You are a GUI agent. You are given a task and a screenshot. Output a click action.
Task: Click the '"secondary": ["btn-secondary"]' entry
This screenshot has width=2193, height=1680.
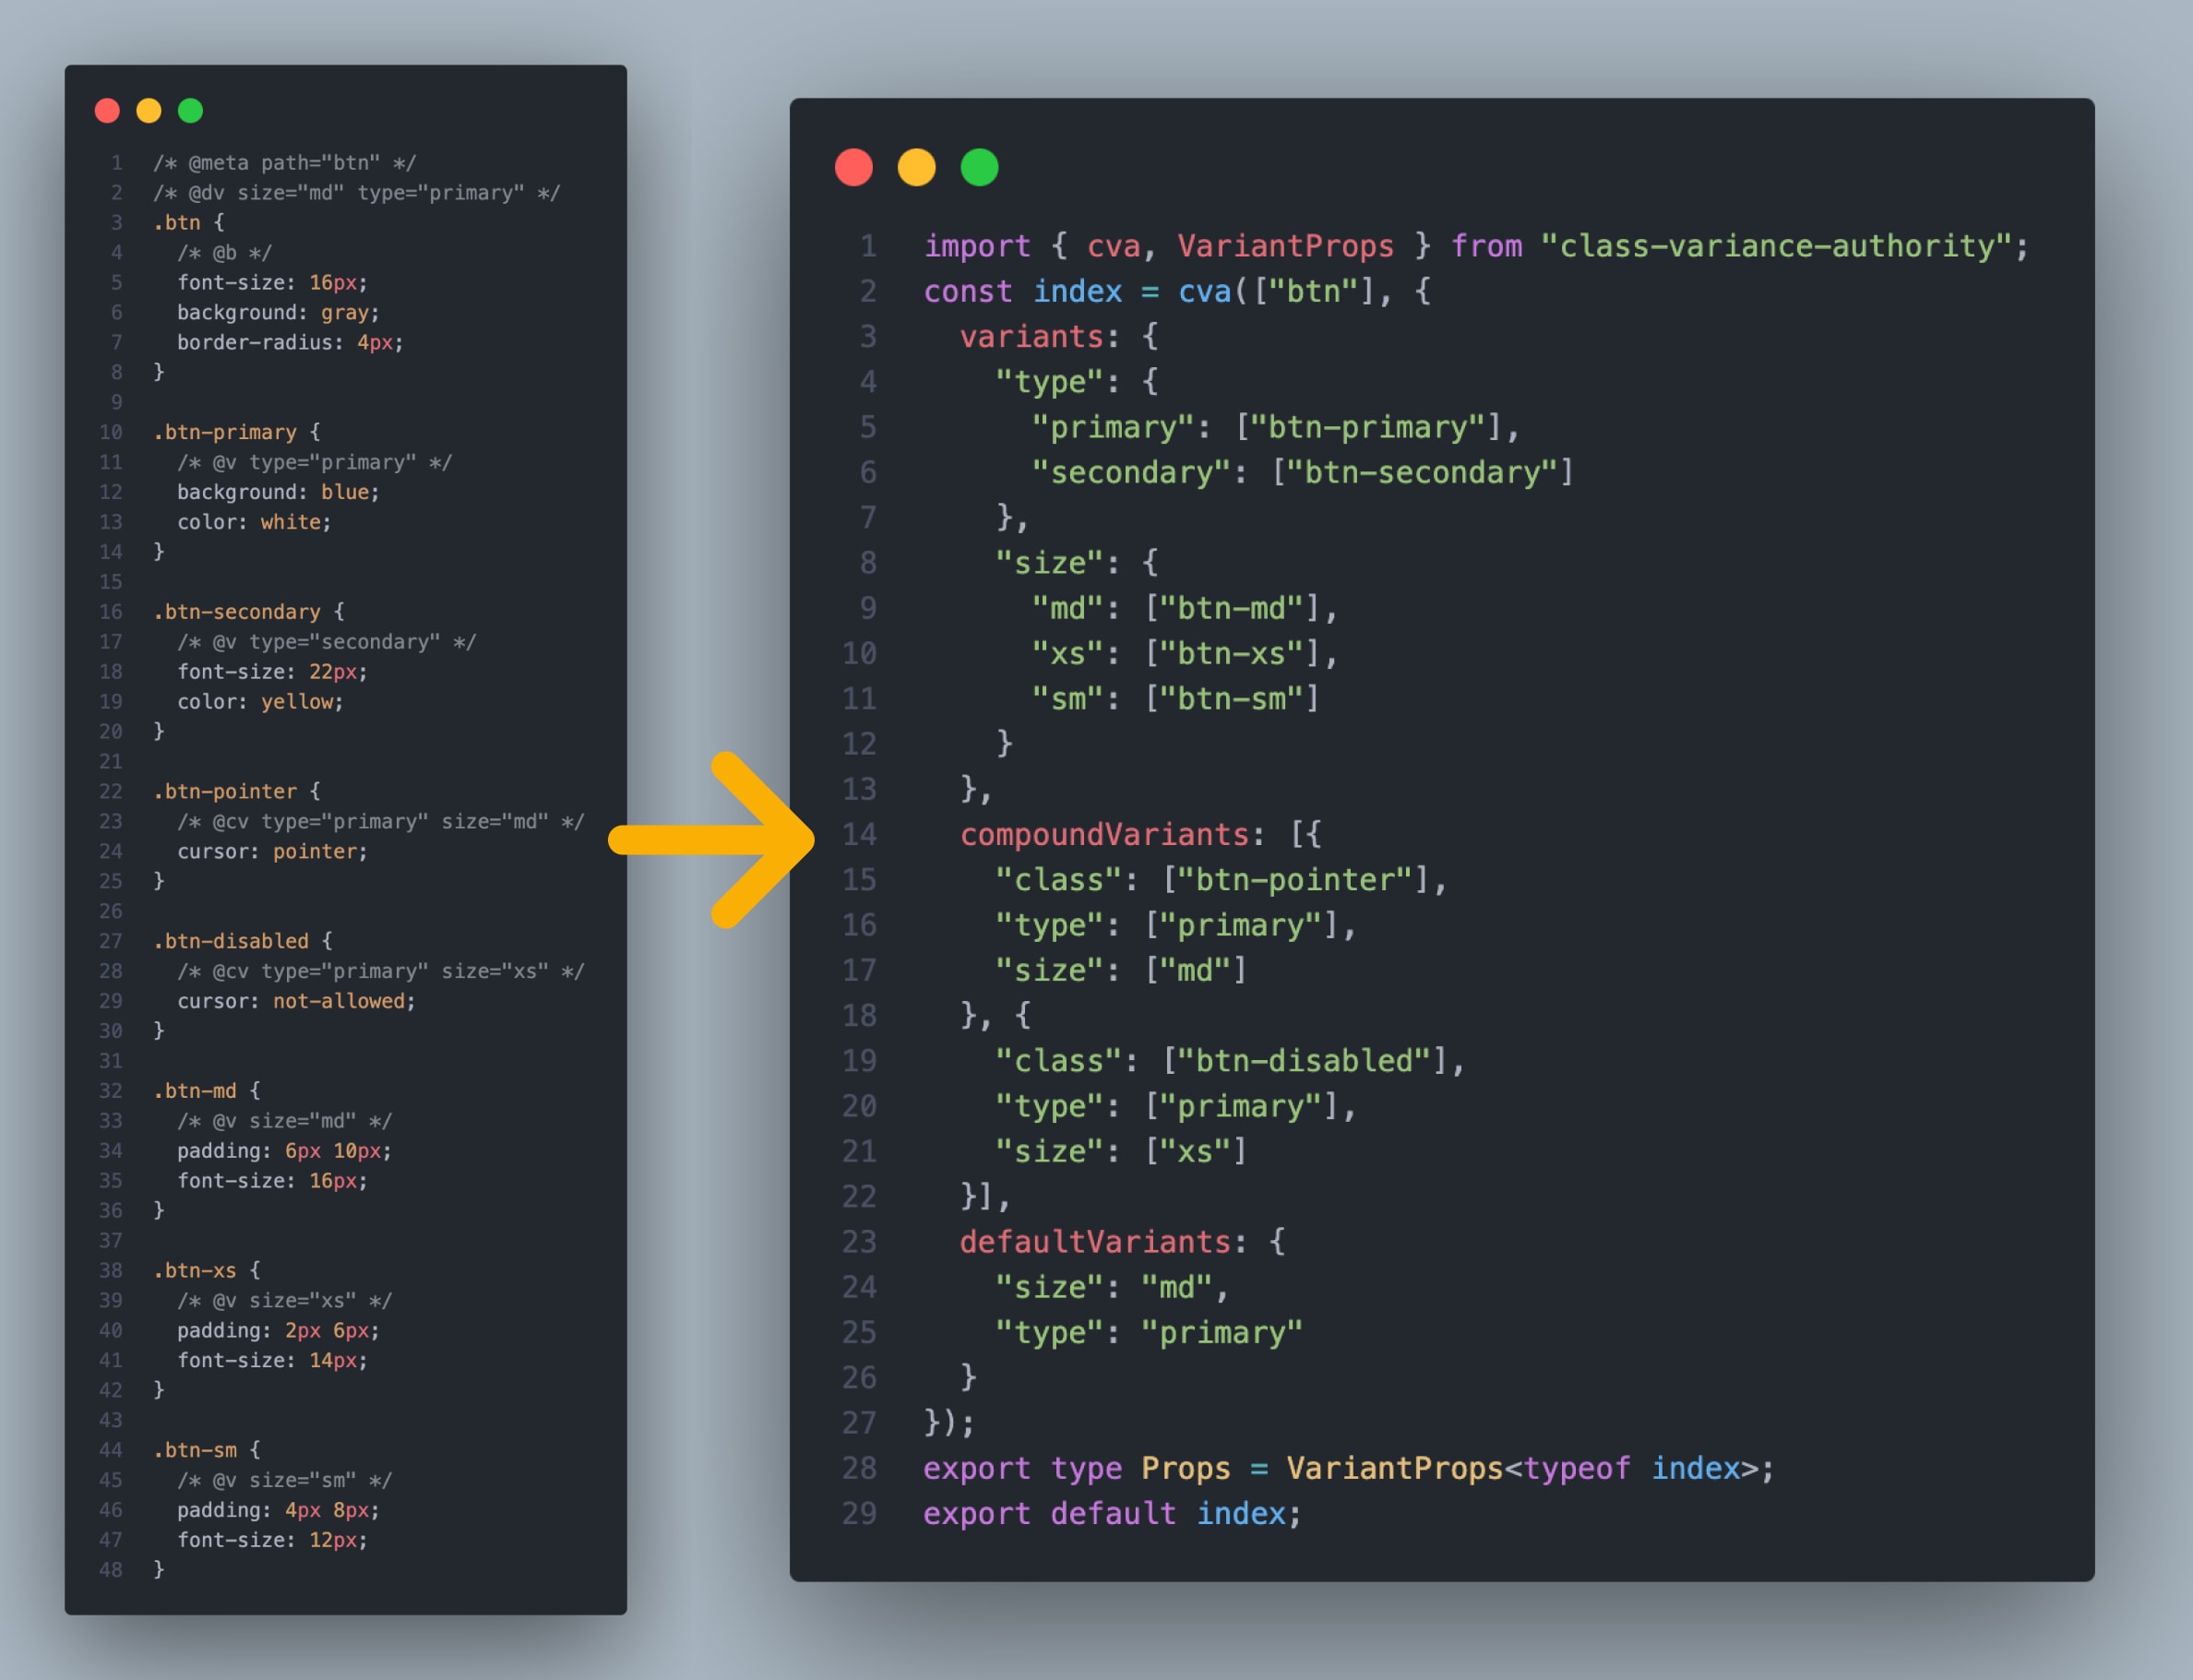click(1303, 472)
